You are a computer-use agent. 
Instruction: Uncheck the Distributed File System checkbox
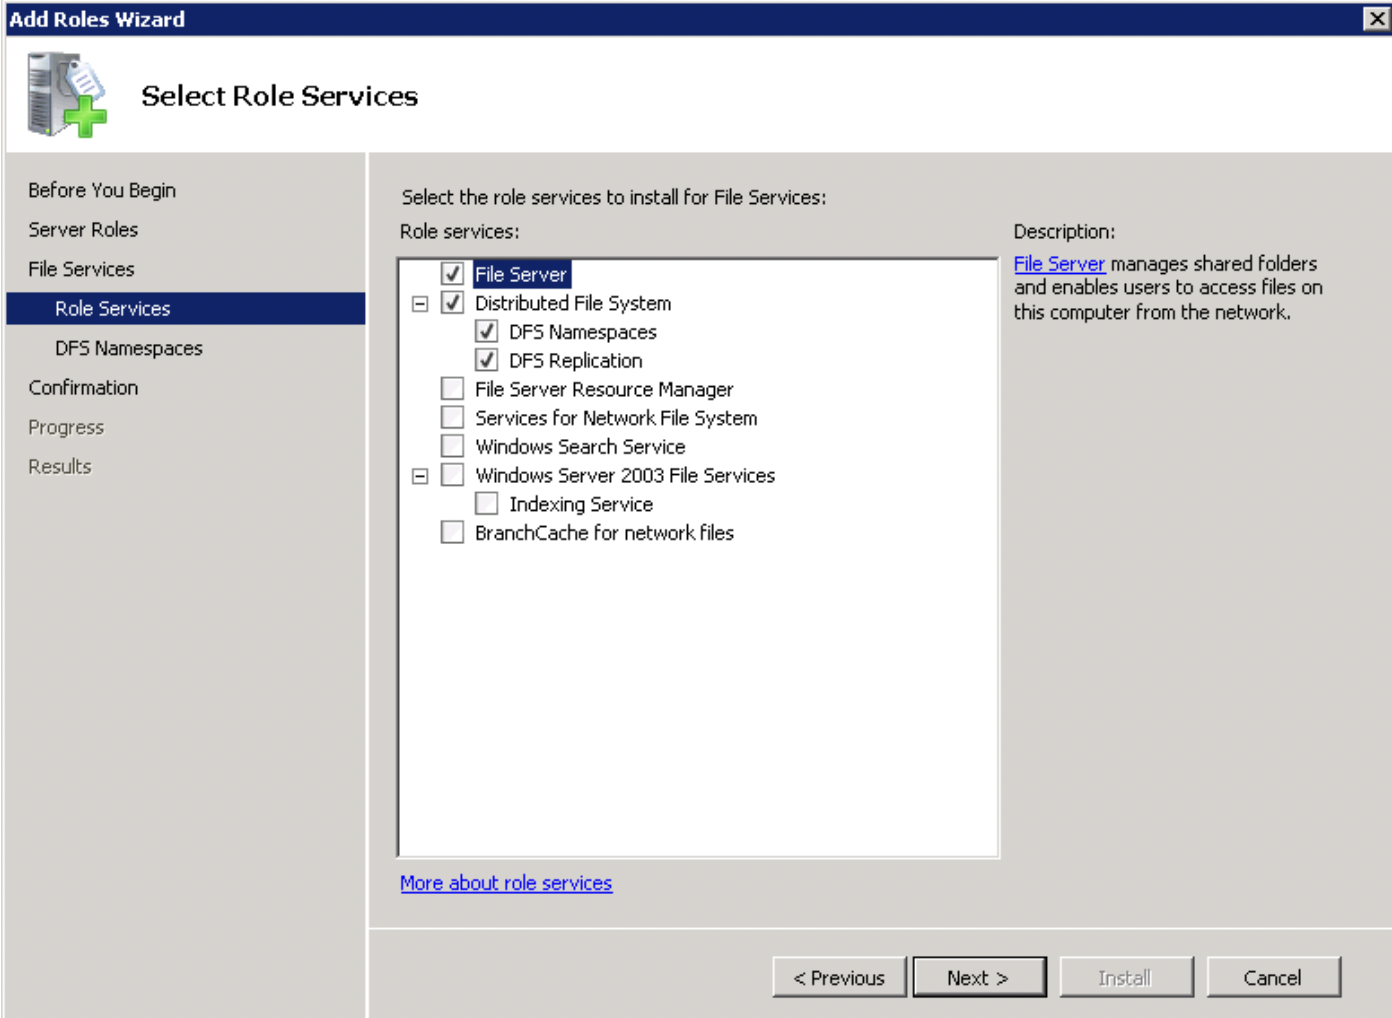pyautogui.click(x=452, y=302)
